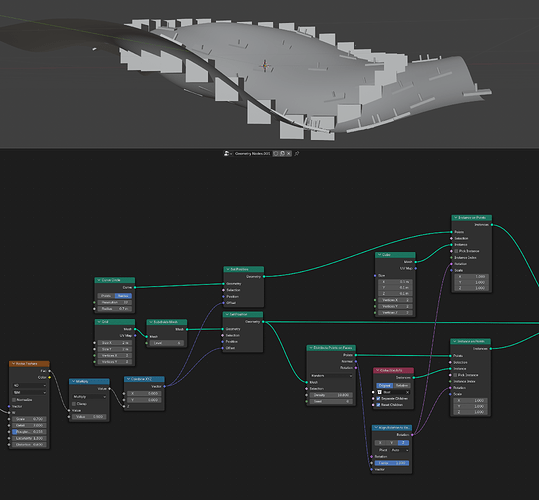Click the Cube Size Y field
This screenshot has height=500, width=539.
coord(395,288)
